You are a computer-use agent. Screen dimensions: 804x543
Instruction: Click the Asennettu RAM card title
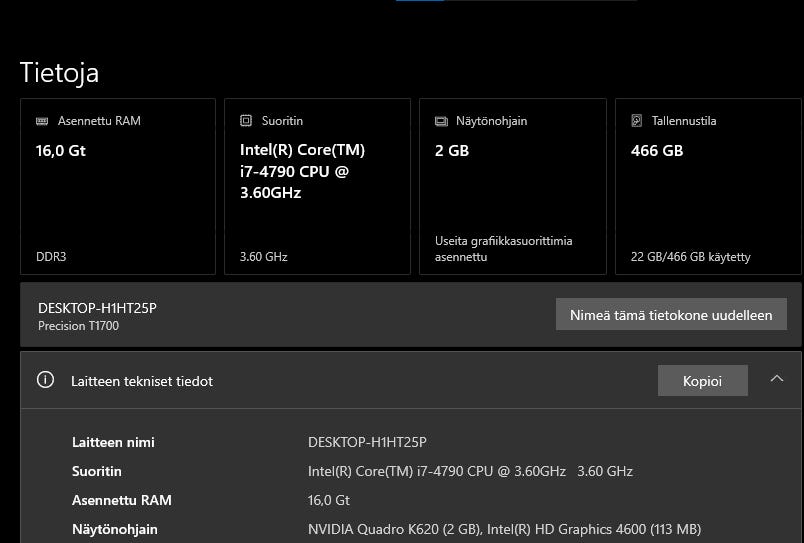(99, 120)
